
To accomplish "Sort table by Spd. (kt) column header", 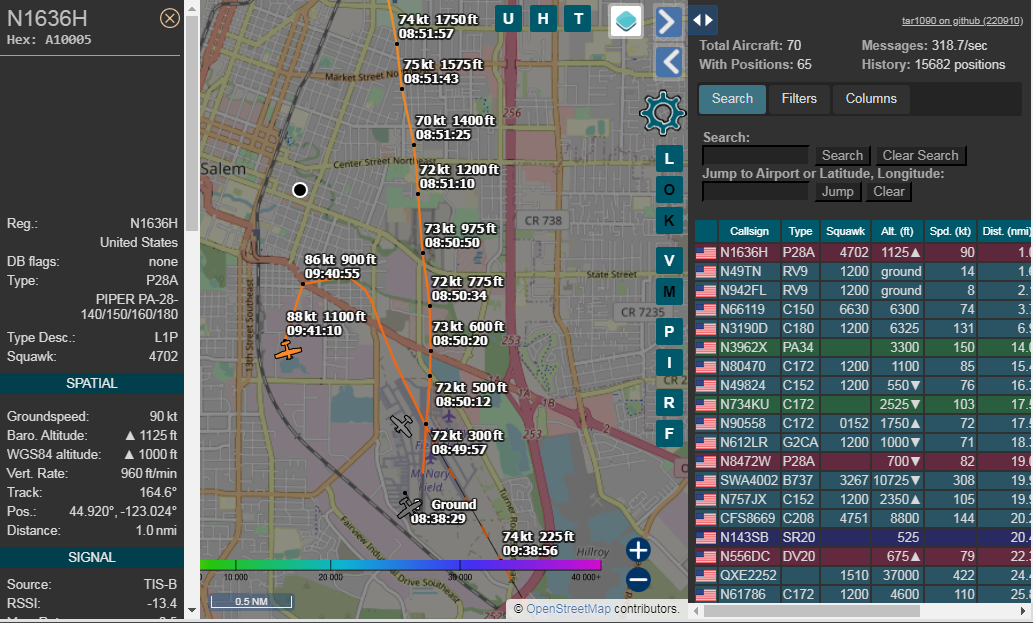I will coord(950,231).
